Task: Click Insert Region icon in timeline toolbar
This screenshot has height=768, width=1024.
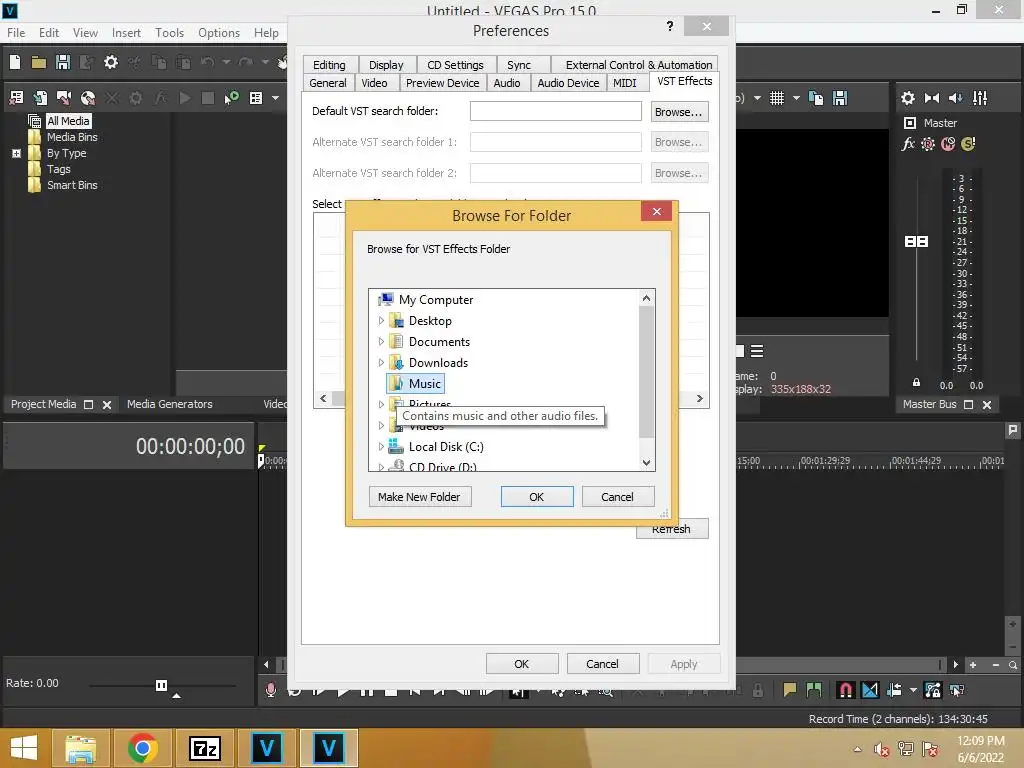Action: coord(814,690)
